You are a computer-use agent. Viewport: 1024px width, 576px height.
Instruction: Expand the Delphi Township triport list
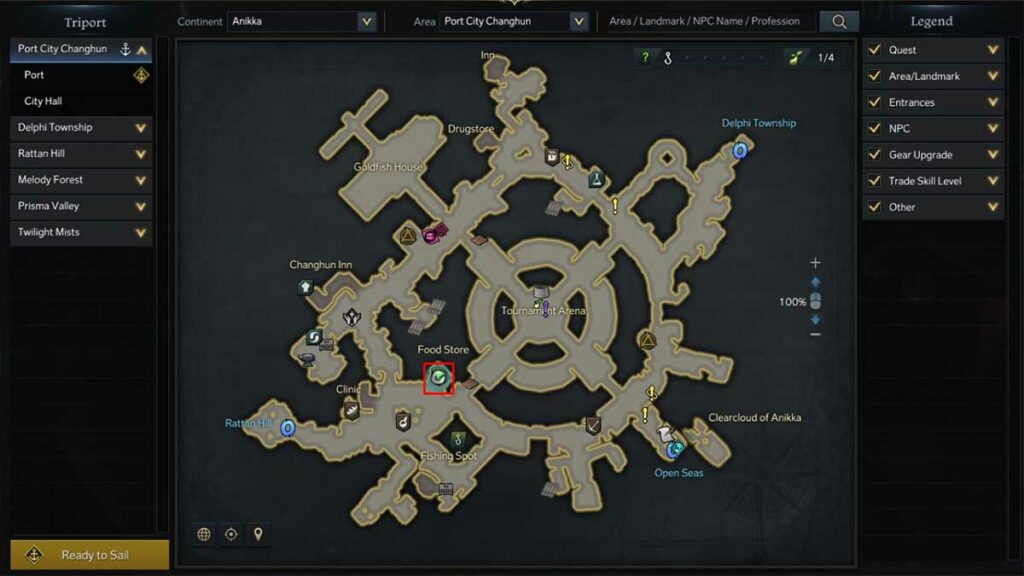(81, 127)
